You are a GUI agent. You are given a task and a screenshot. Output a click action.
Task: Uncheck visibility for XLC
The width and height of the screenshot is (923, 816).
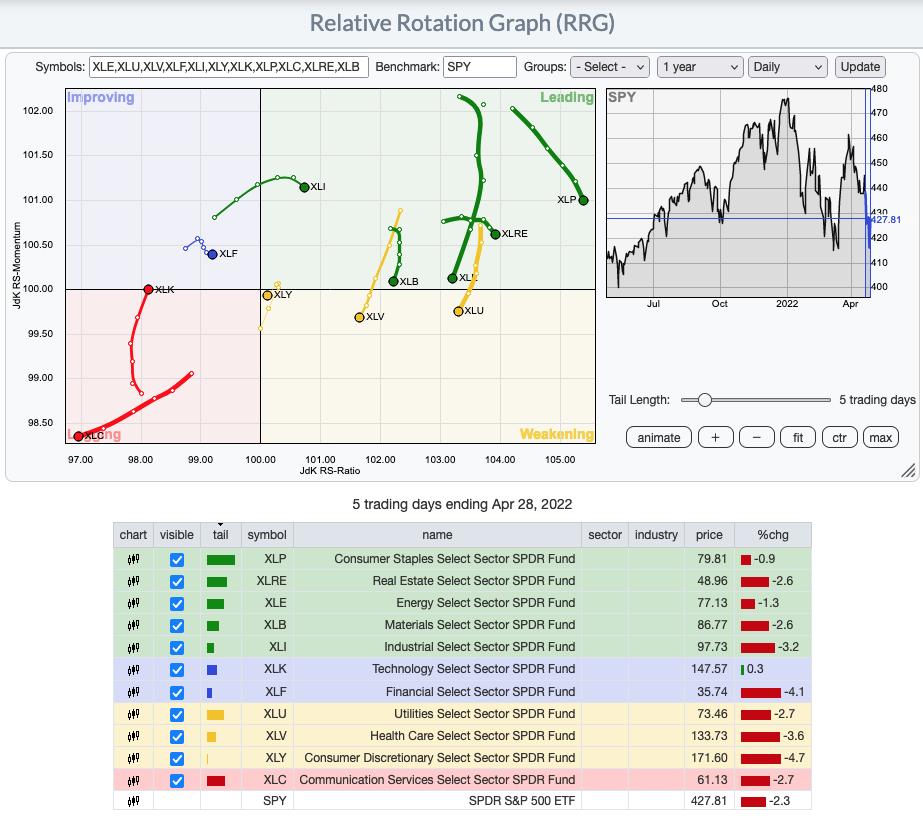click(x=177, y=781)
